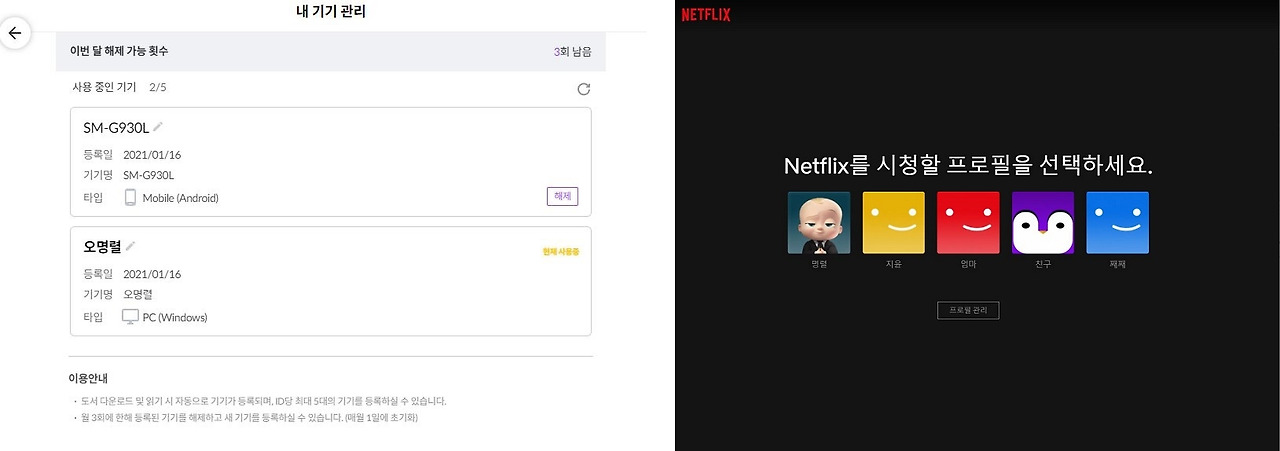Click the 지윤 profile name label
This screenshot has height=451, width=1280.
click(893, 264)
